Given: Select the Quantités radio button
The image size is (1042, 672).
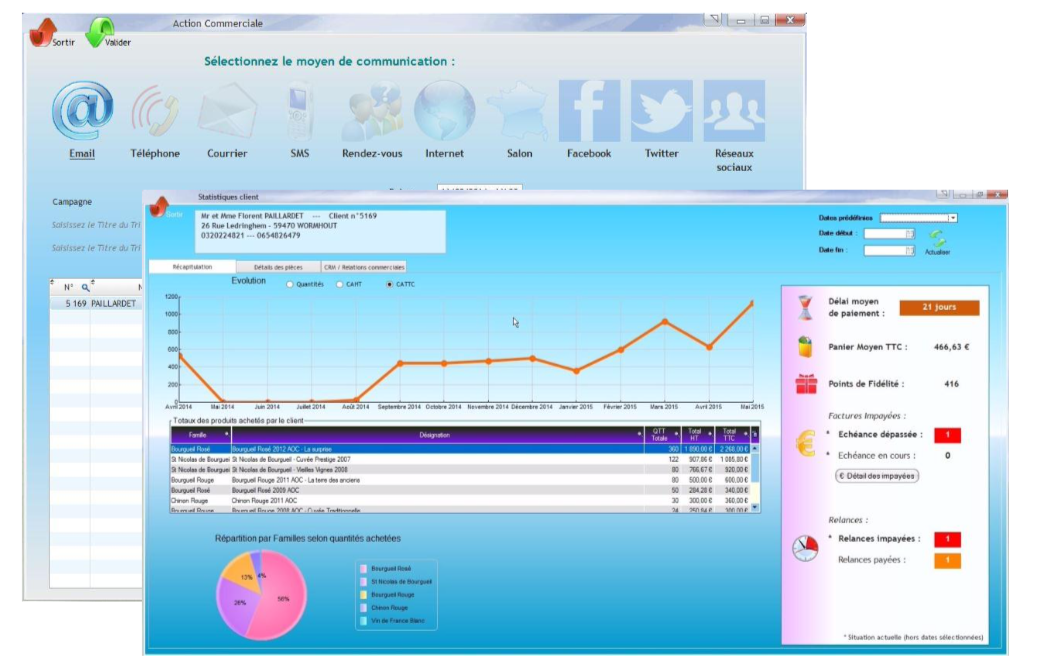Looking at the screenshot, I should tap(291, 285).
